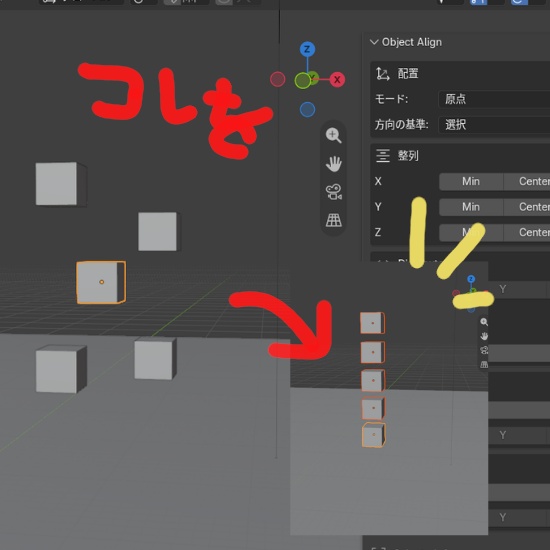
Task: Click the 整列 section align-lines icon
Action: pyautogui.click(x=383, y=156)
